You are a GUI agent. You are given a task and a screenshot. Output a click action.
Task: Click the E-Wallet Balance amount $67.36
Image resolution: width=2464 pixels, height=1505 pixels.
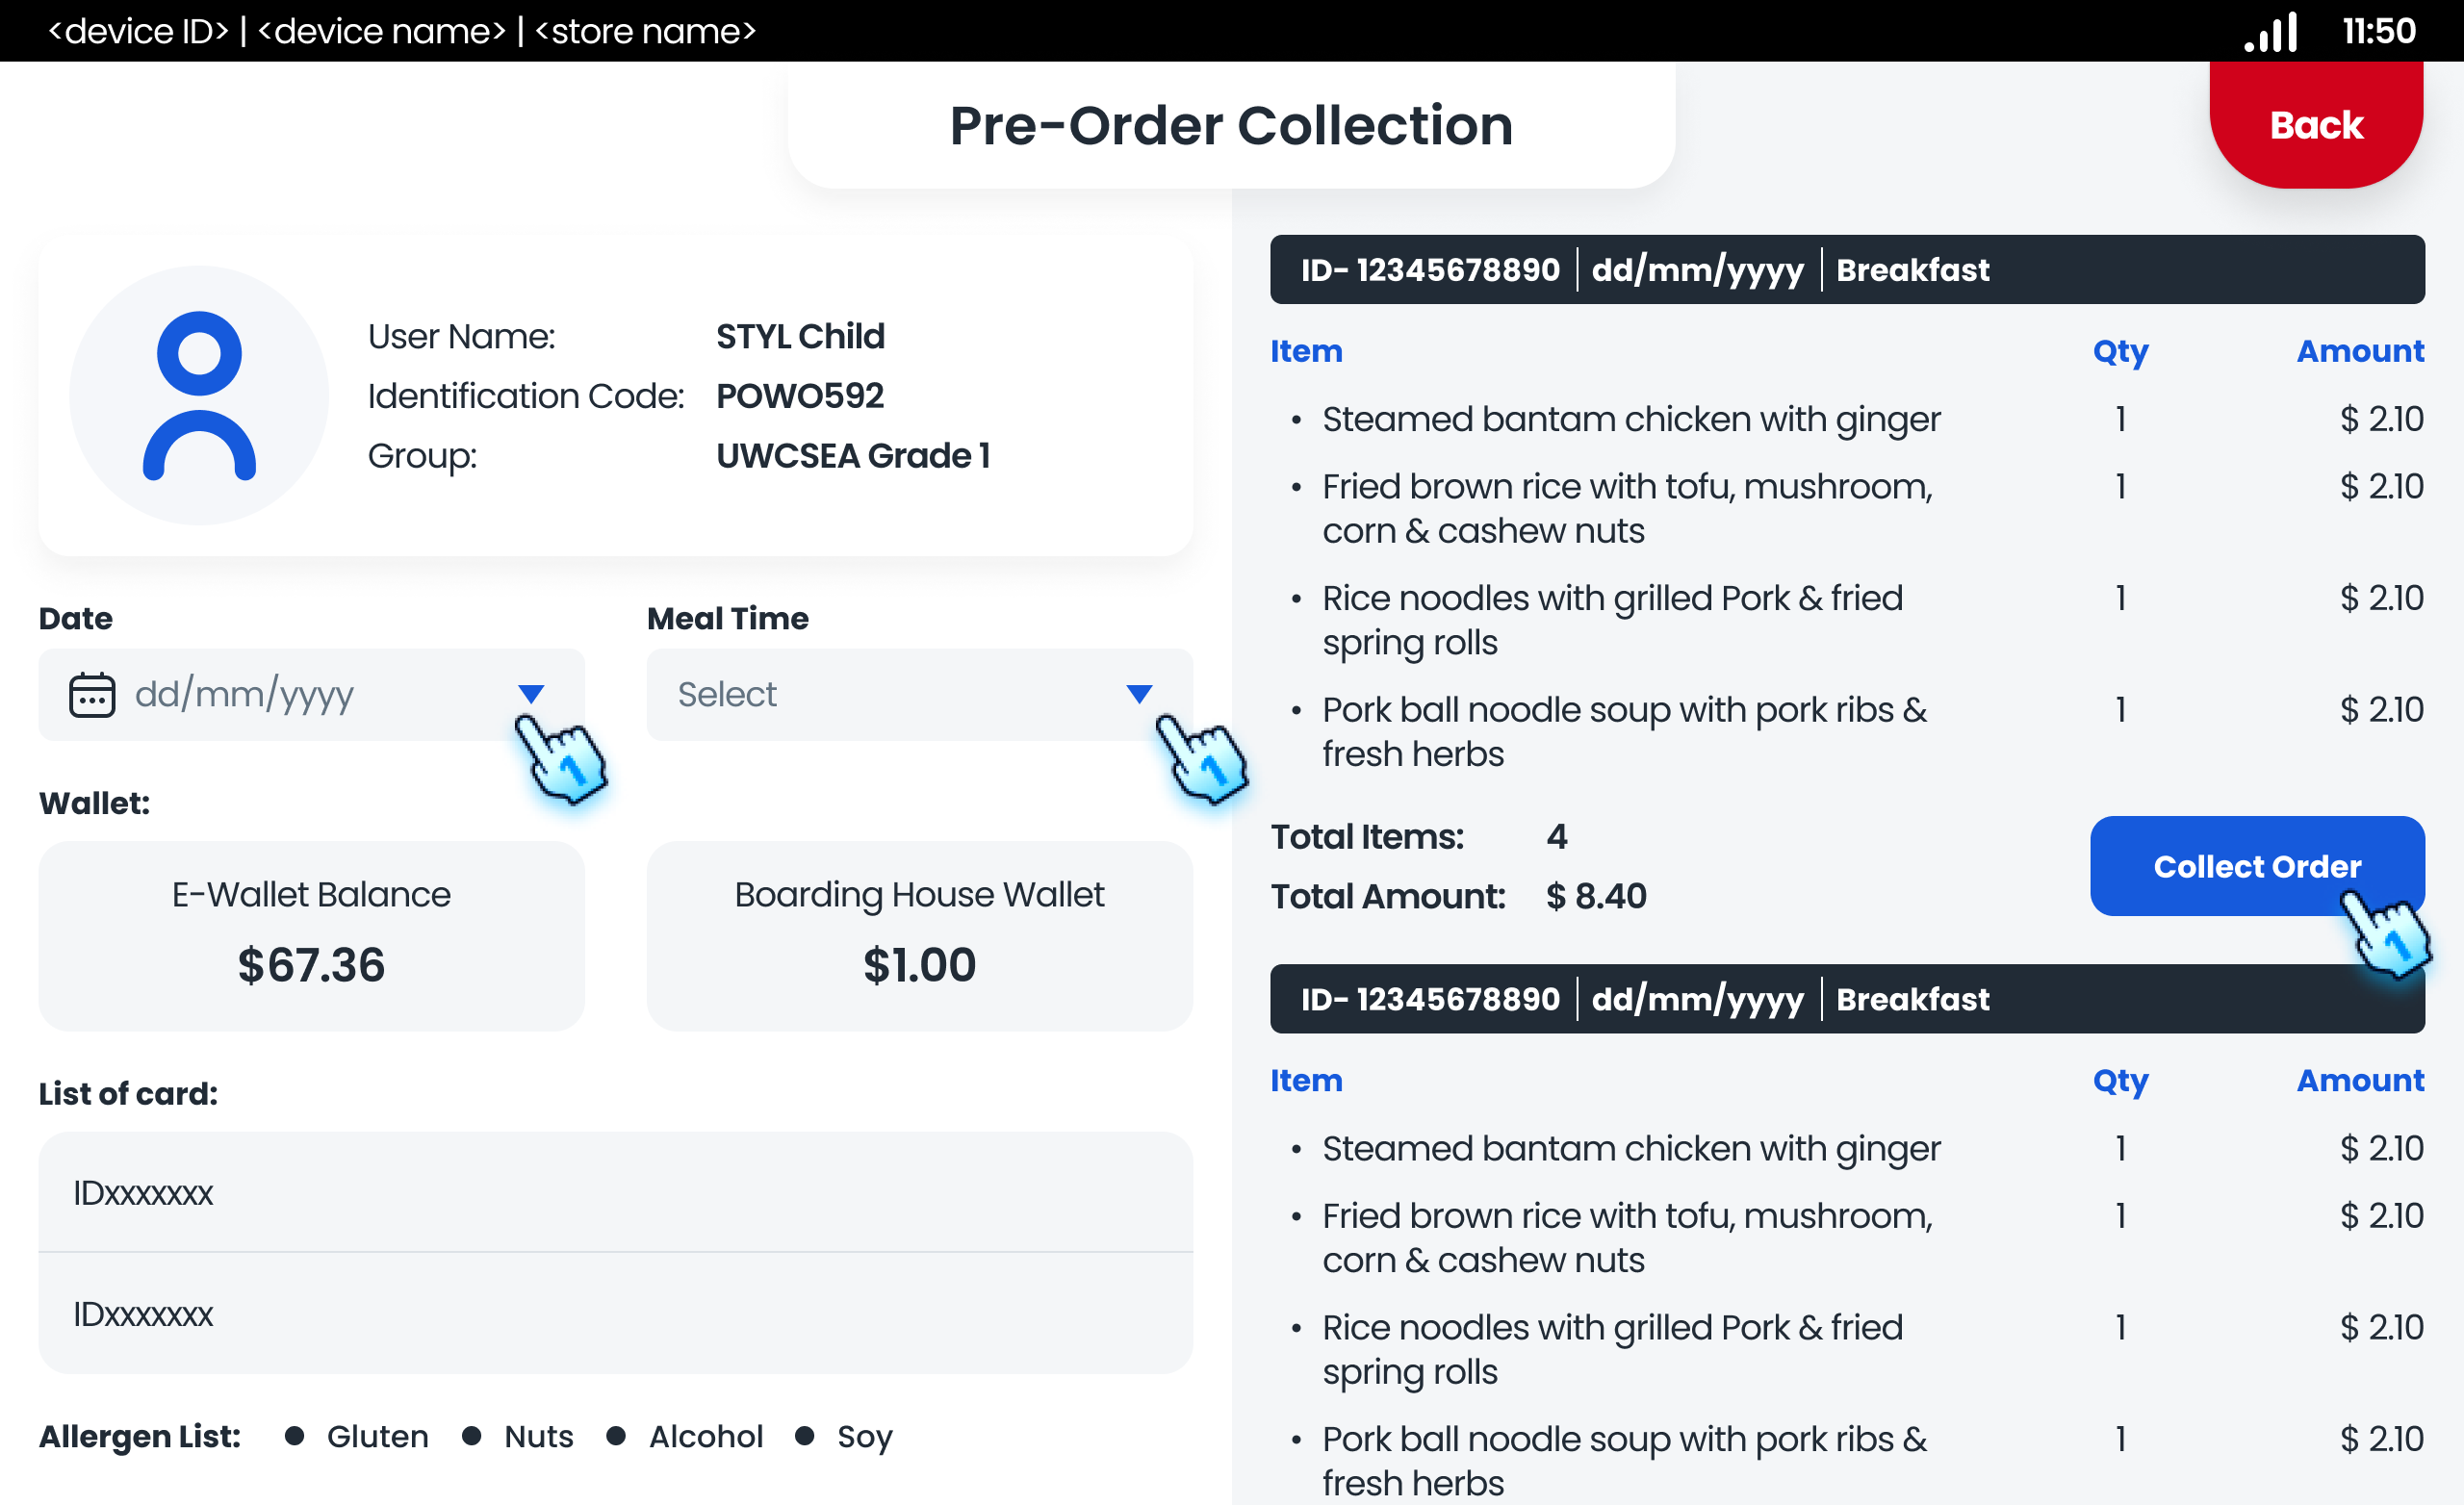tap(311, 965)
